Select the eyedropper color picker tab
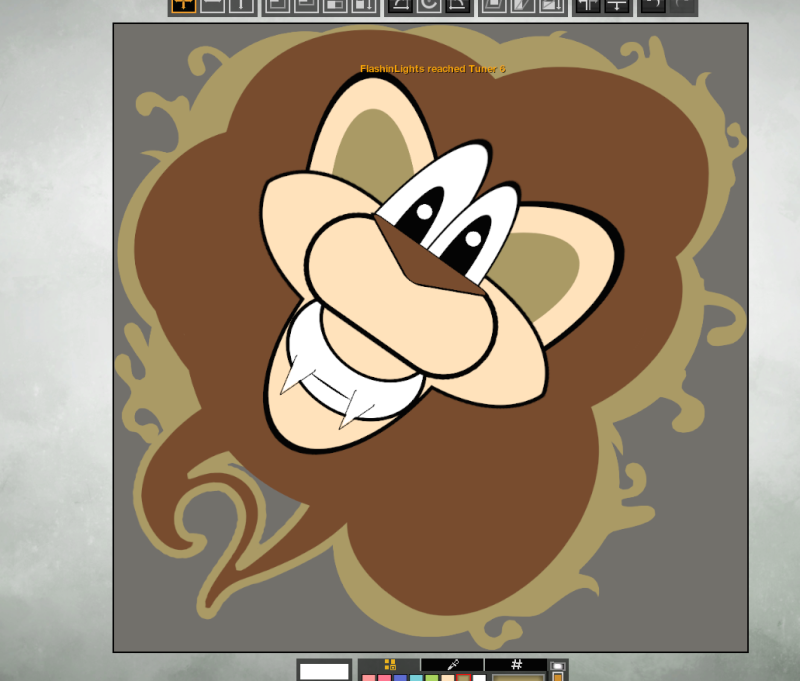 pyautogui.click(x=452, y=664)
